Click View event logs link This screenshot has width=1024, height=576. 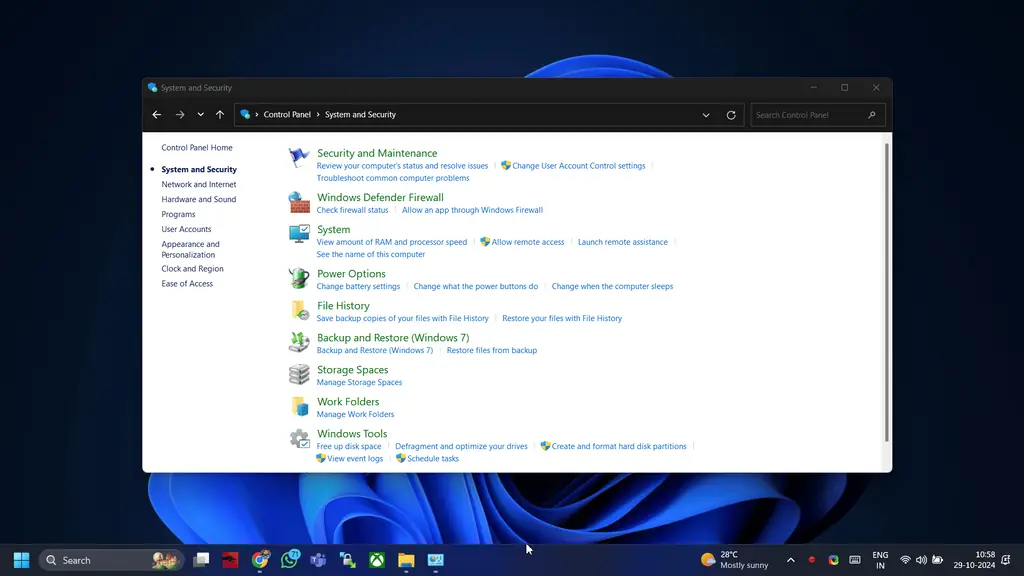pos(355,458)
